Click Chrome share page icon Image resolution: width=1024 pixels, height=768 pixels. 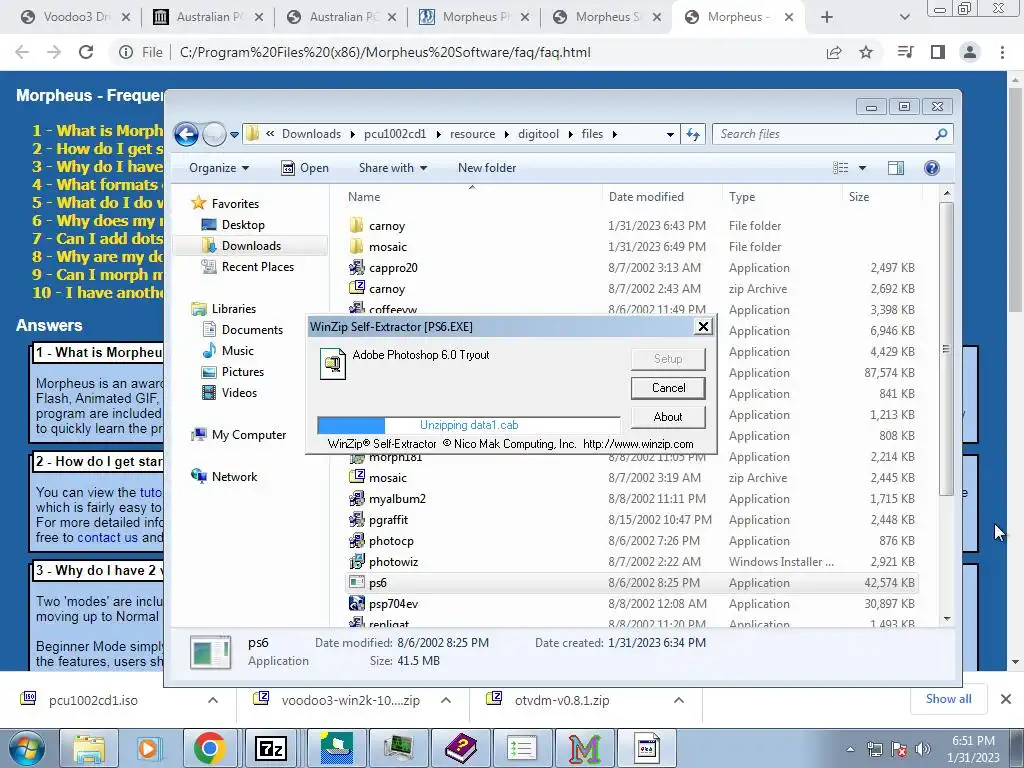click(x=834, y=52)
